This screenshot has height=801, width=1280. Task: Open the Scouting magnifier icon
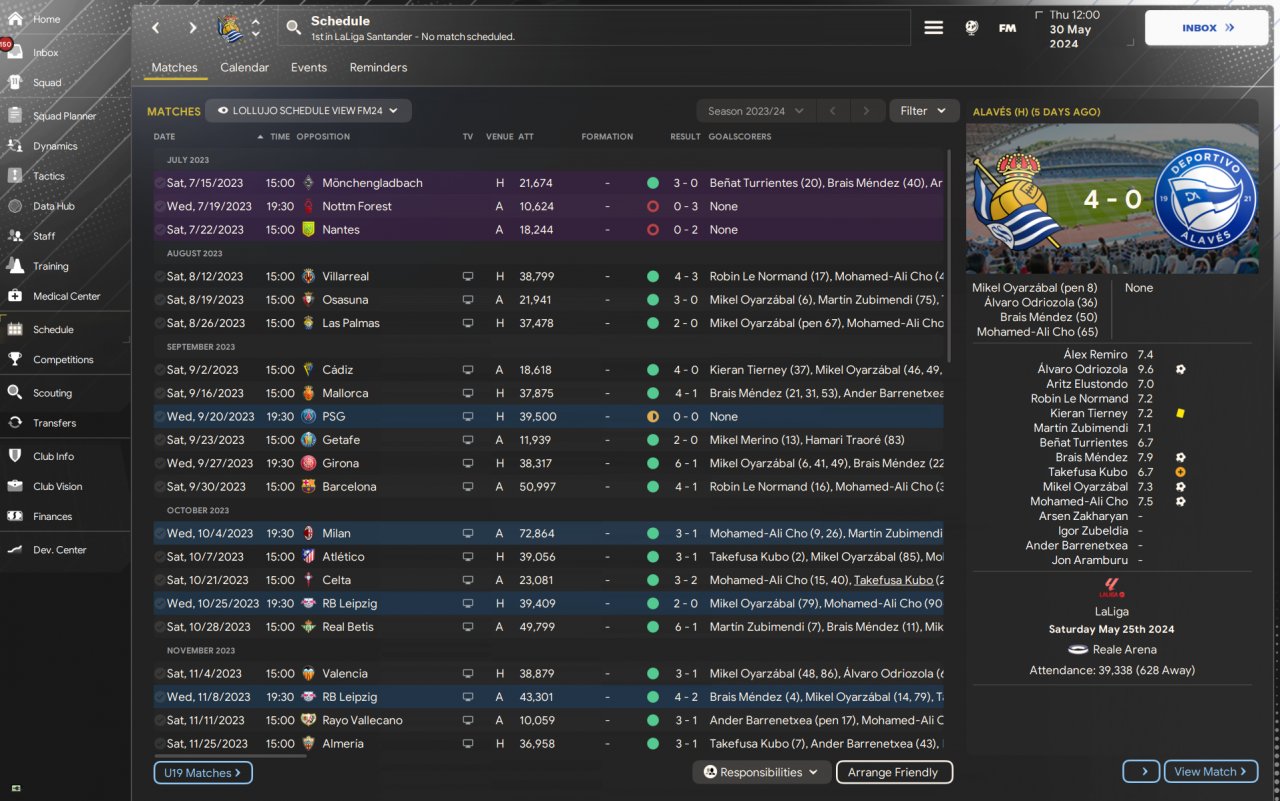coord(15,393)
